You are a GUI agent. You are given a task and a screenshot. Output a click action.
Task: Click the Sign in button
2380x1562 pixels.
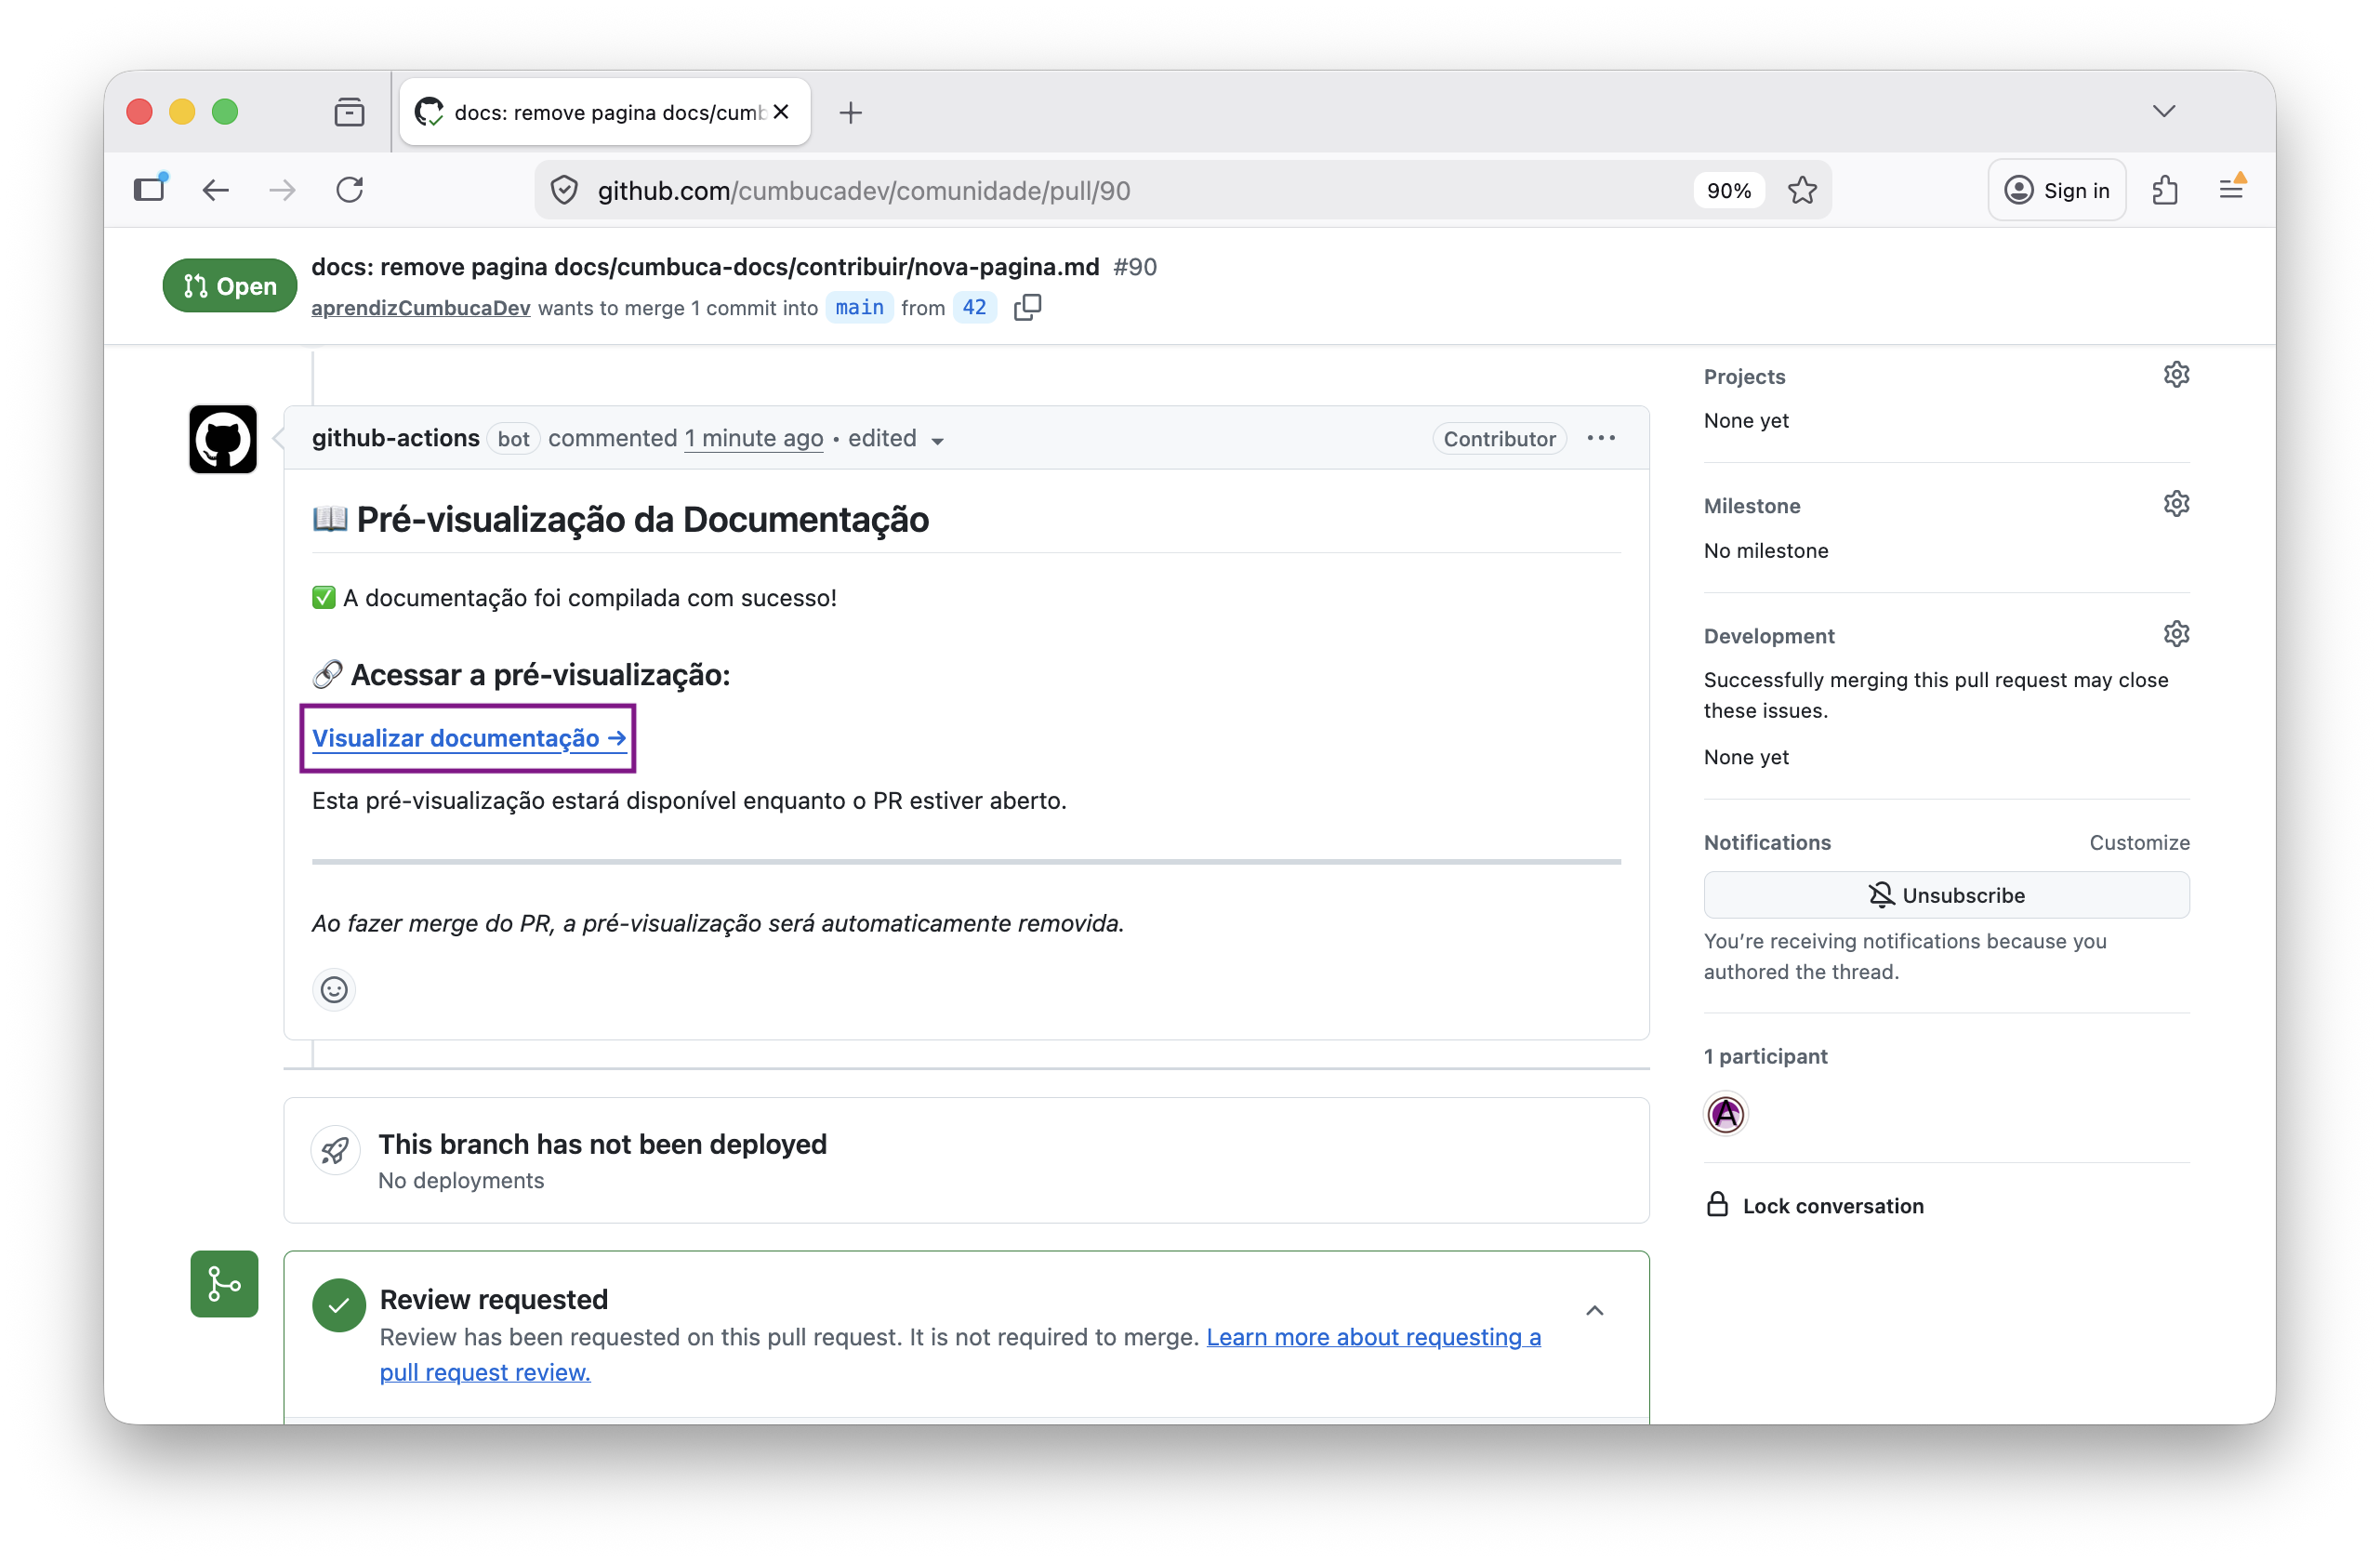[2057, 190]
